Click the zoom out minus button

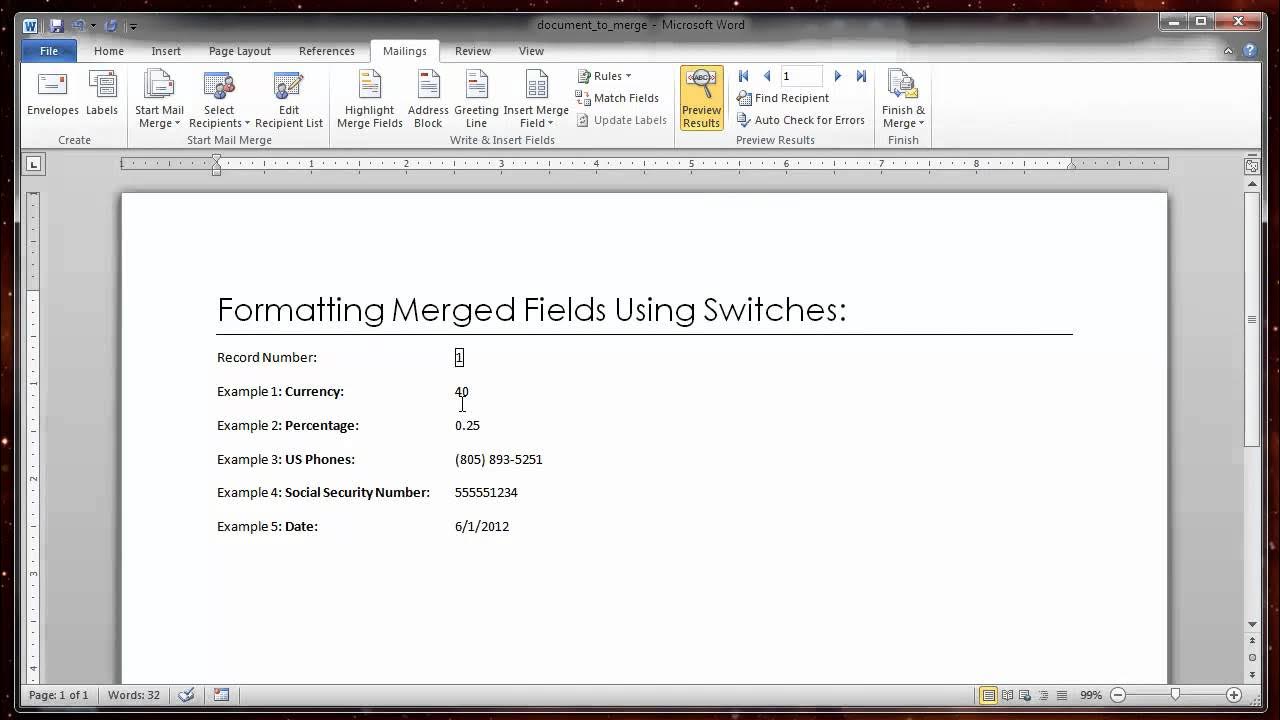[1118, 695]
